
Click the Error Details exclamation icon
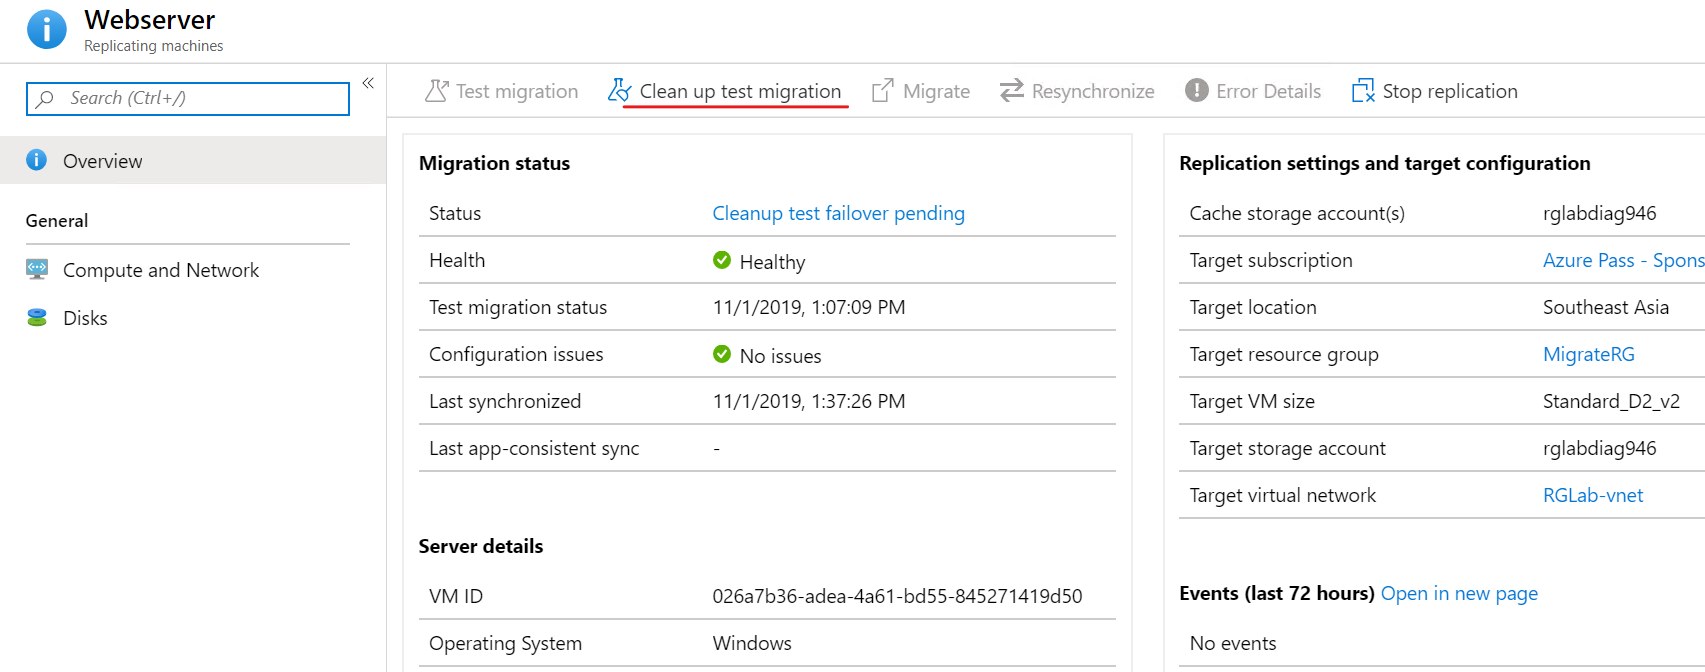pos(1196,91)
